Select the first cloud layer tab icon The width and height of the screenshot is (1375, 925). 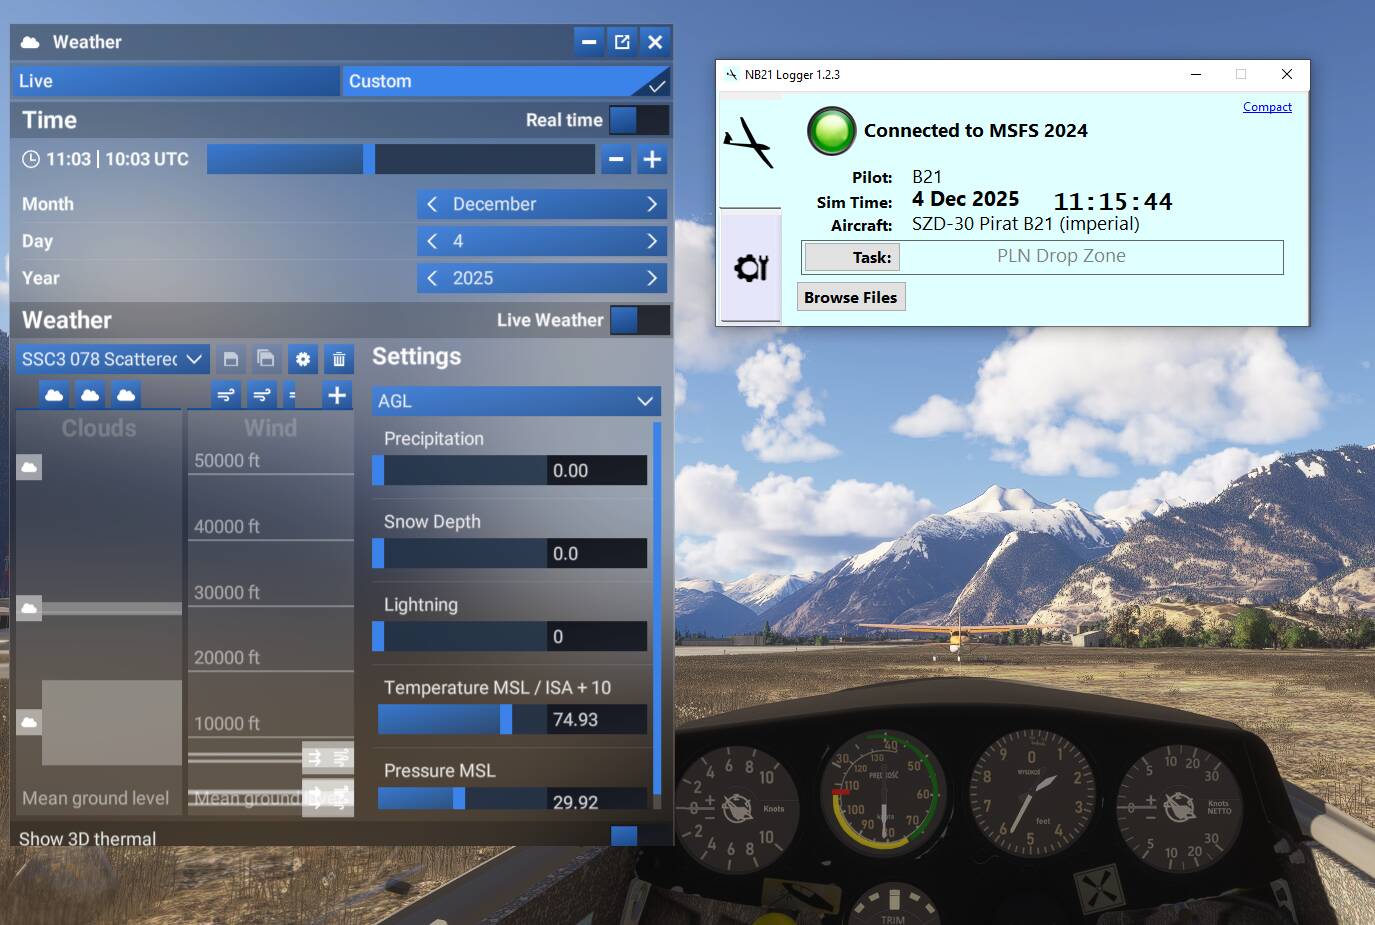click(54, 395)
